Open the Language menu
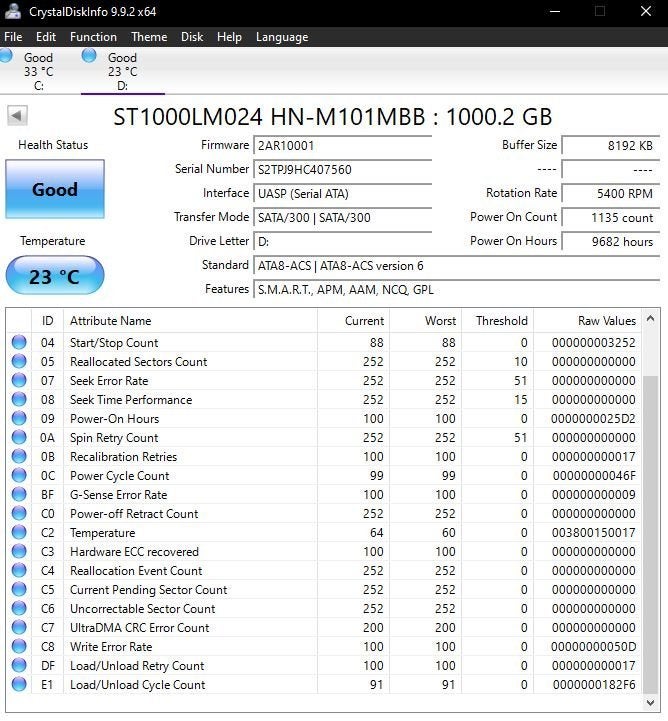Screen dimensions: 668x721 [x=282, y=37]
